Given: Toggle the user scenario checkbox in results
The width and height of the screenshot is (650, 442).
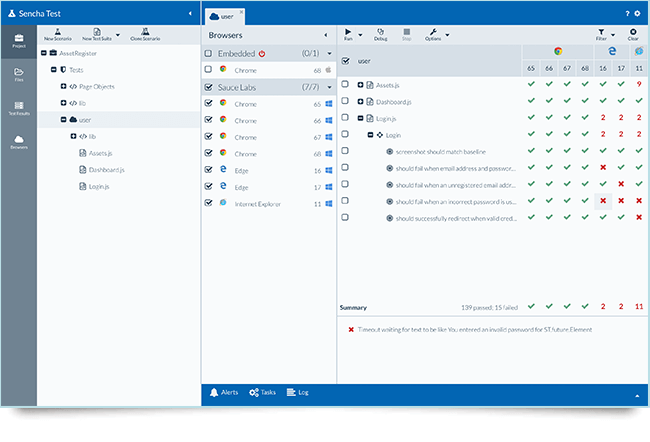Looking at the screenshot, I should [345, 61].
